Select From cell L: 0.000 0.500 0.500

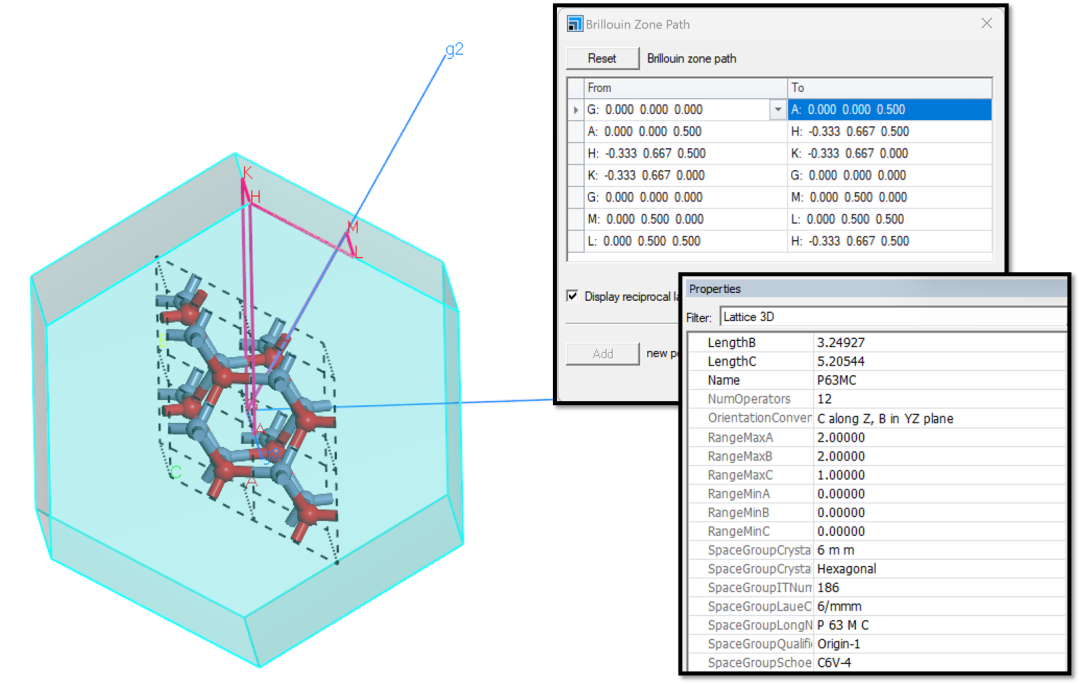pos(685,242)
